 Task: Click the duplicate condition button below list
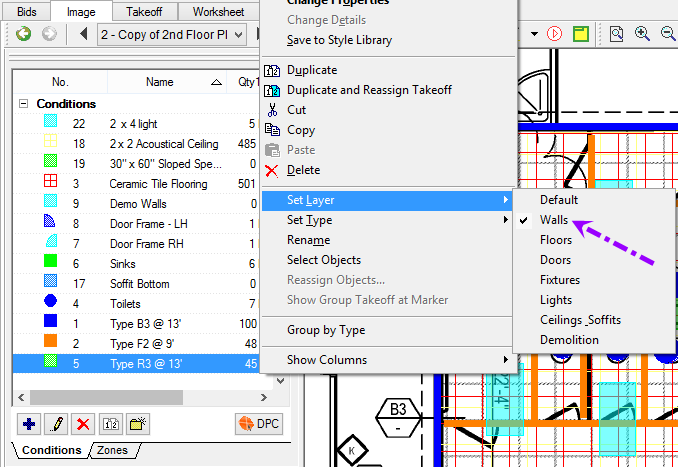111,424
